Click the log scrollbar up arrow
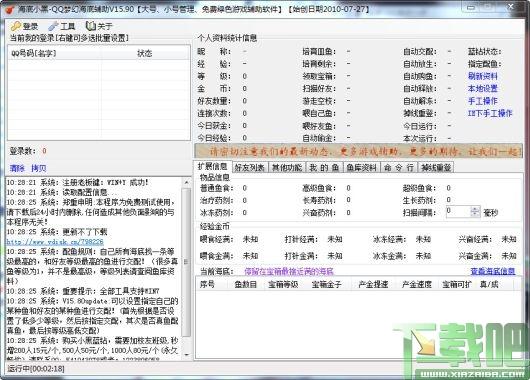Image resolution: width=530 pixels, height=380 pixels. 186,182
